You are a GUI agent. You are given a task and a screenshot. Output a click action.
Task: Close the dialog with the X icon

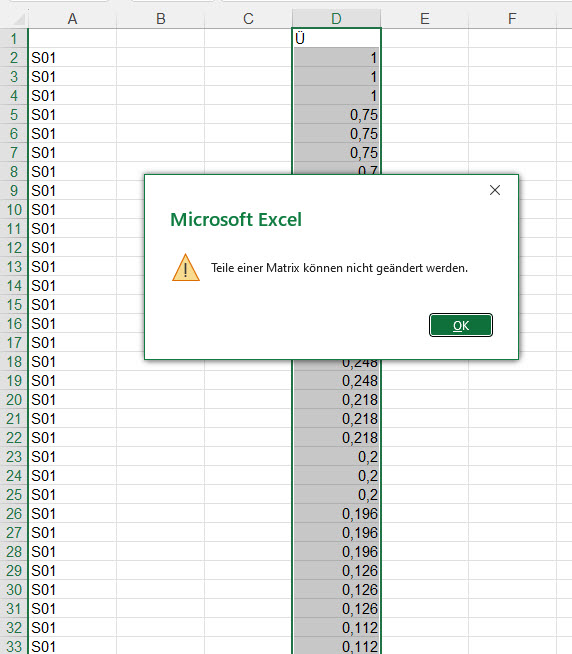click(495, 190)
